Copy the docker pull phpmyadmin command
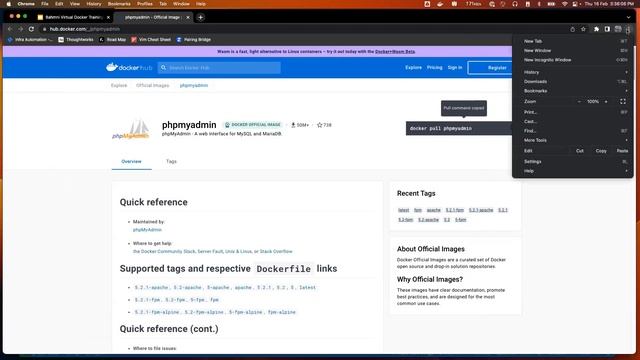The height and width of the screenshot is (360, 640). [459, 128]
